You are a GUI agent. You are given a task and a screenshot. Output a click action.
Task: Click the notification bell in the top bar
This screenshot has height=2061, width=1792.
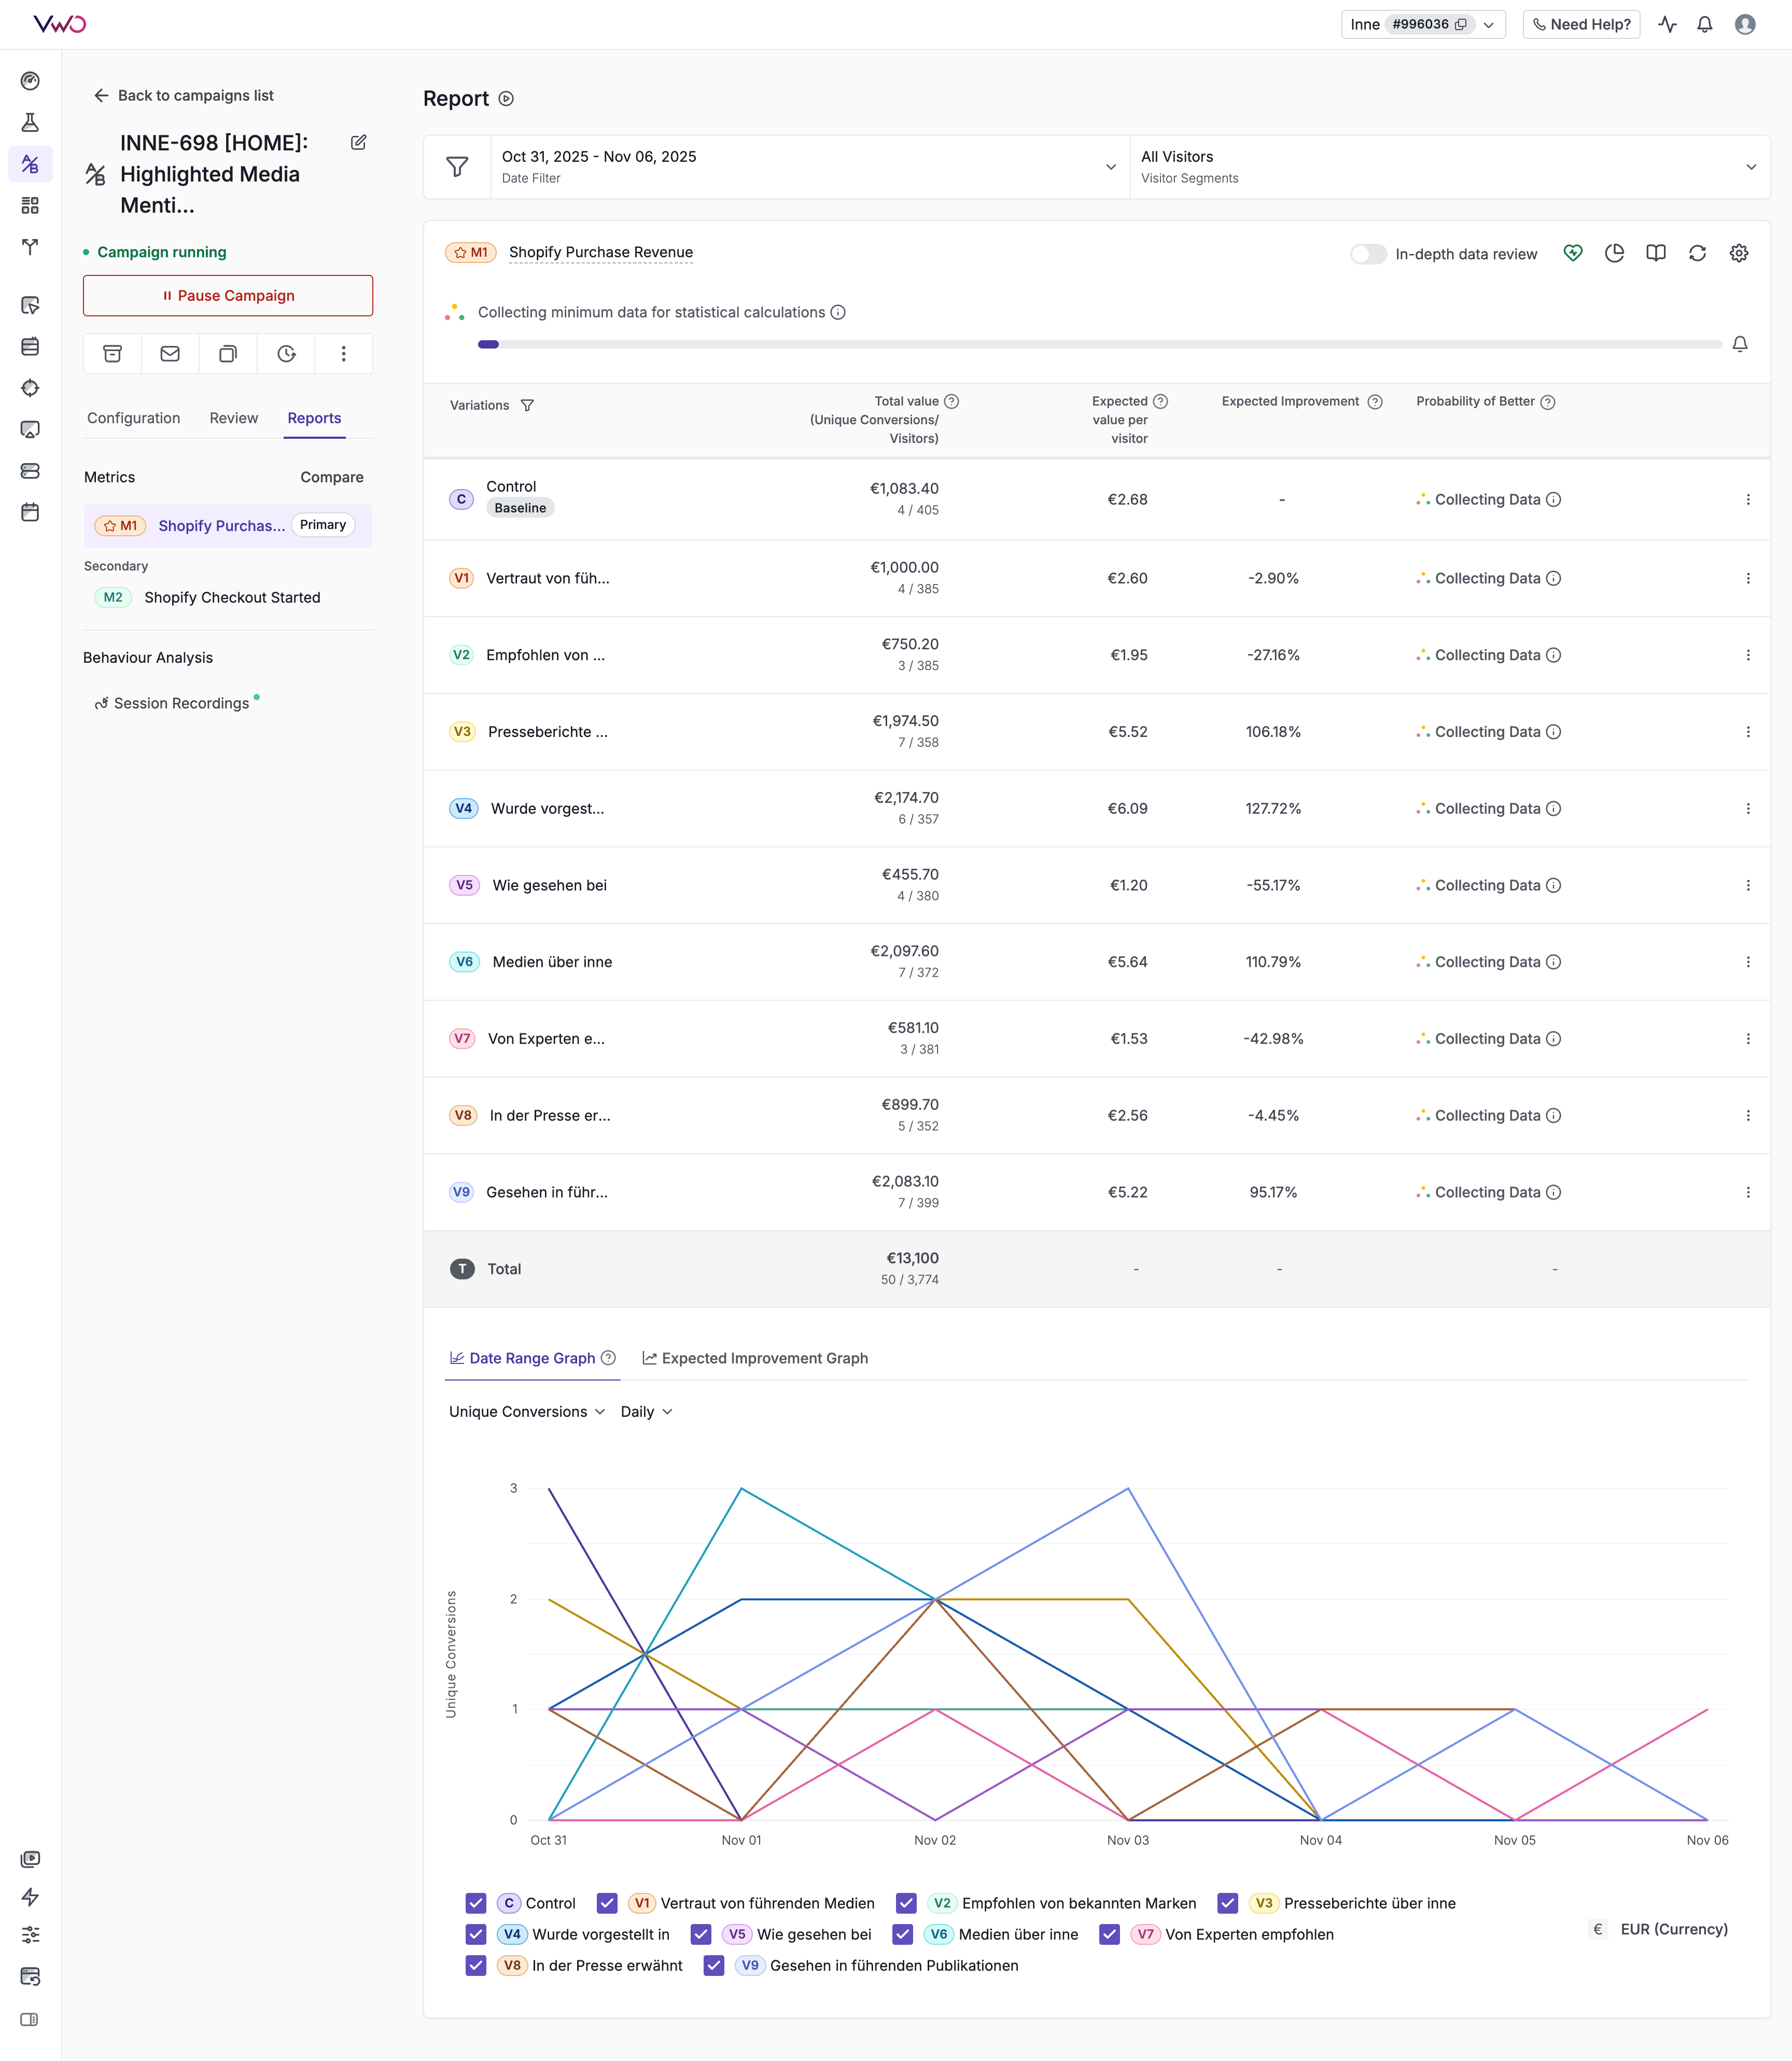click(1705, 25)
